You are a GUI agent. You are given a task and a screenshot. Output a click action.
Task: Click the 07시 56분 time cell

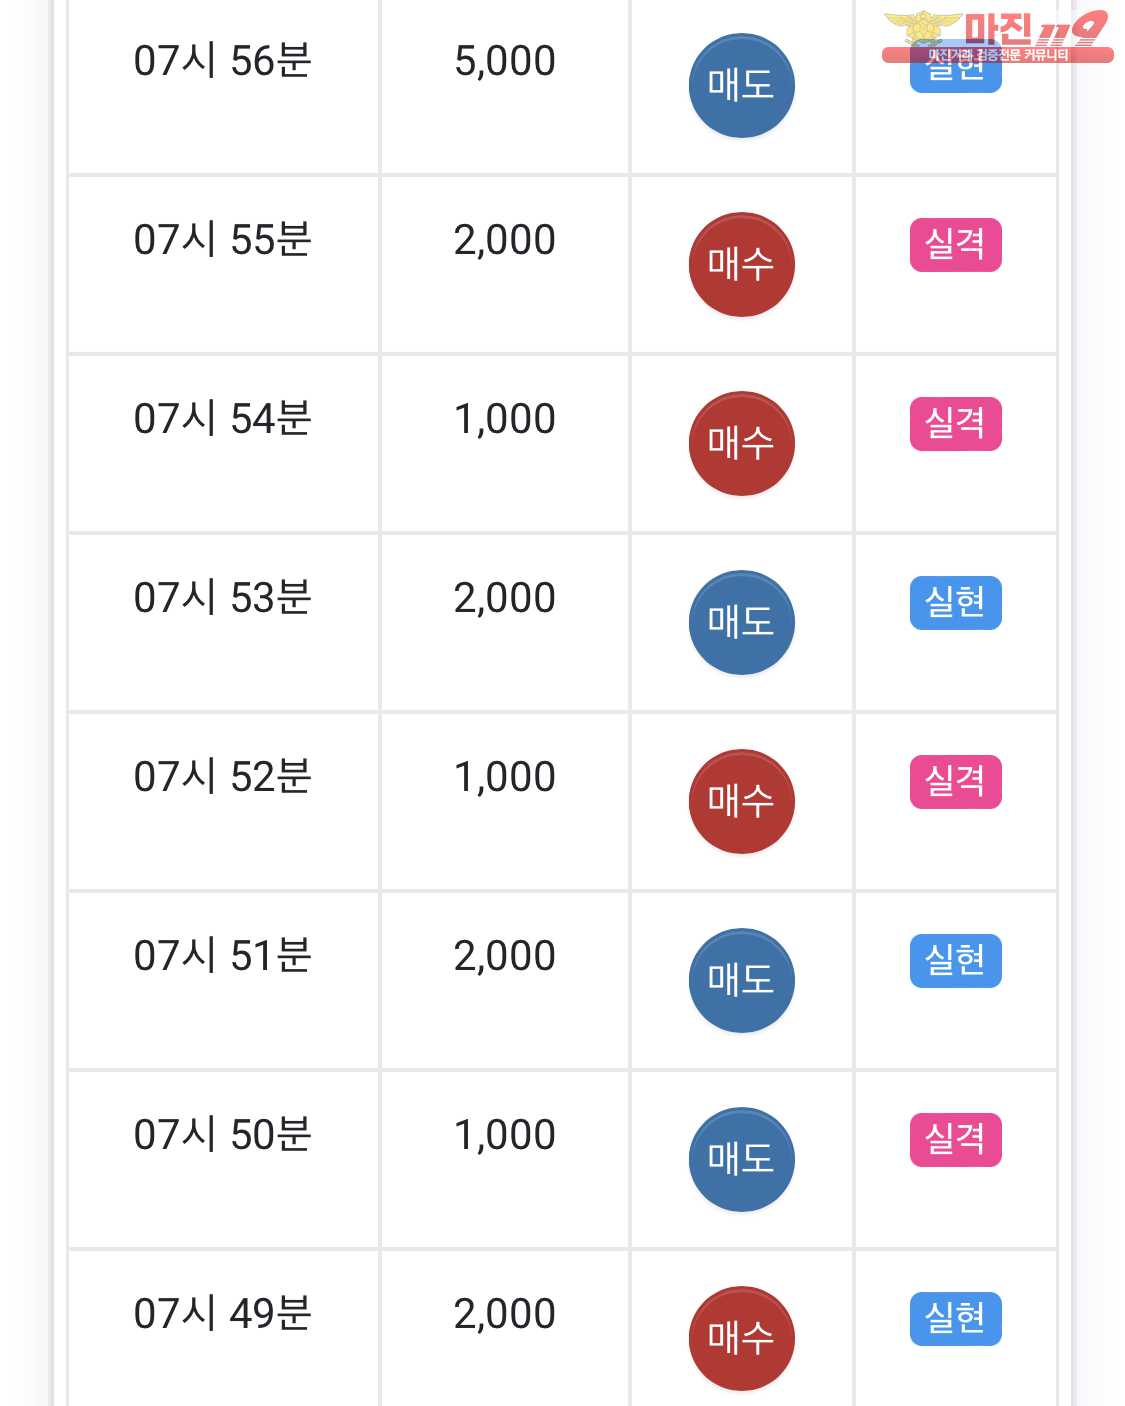click(x=223, y=61)
